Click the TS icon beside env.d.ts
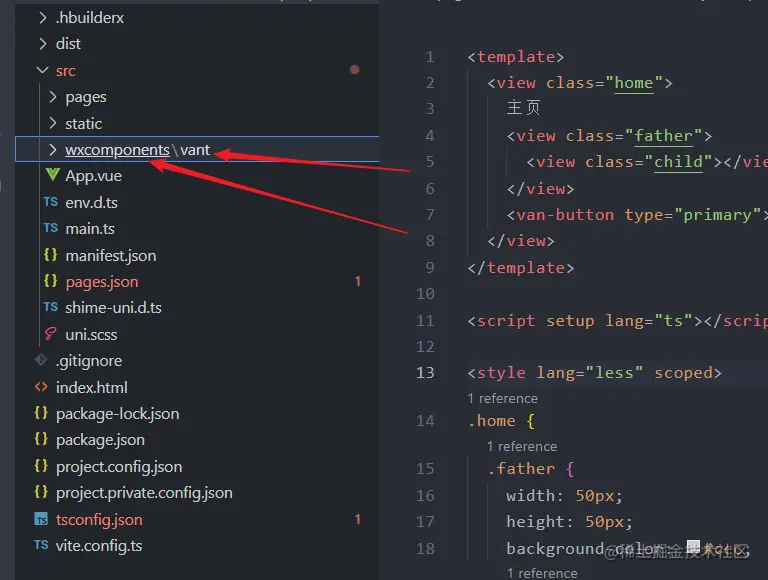 point(50,202)
